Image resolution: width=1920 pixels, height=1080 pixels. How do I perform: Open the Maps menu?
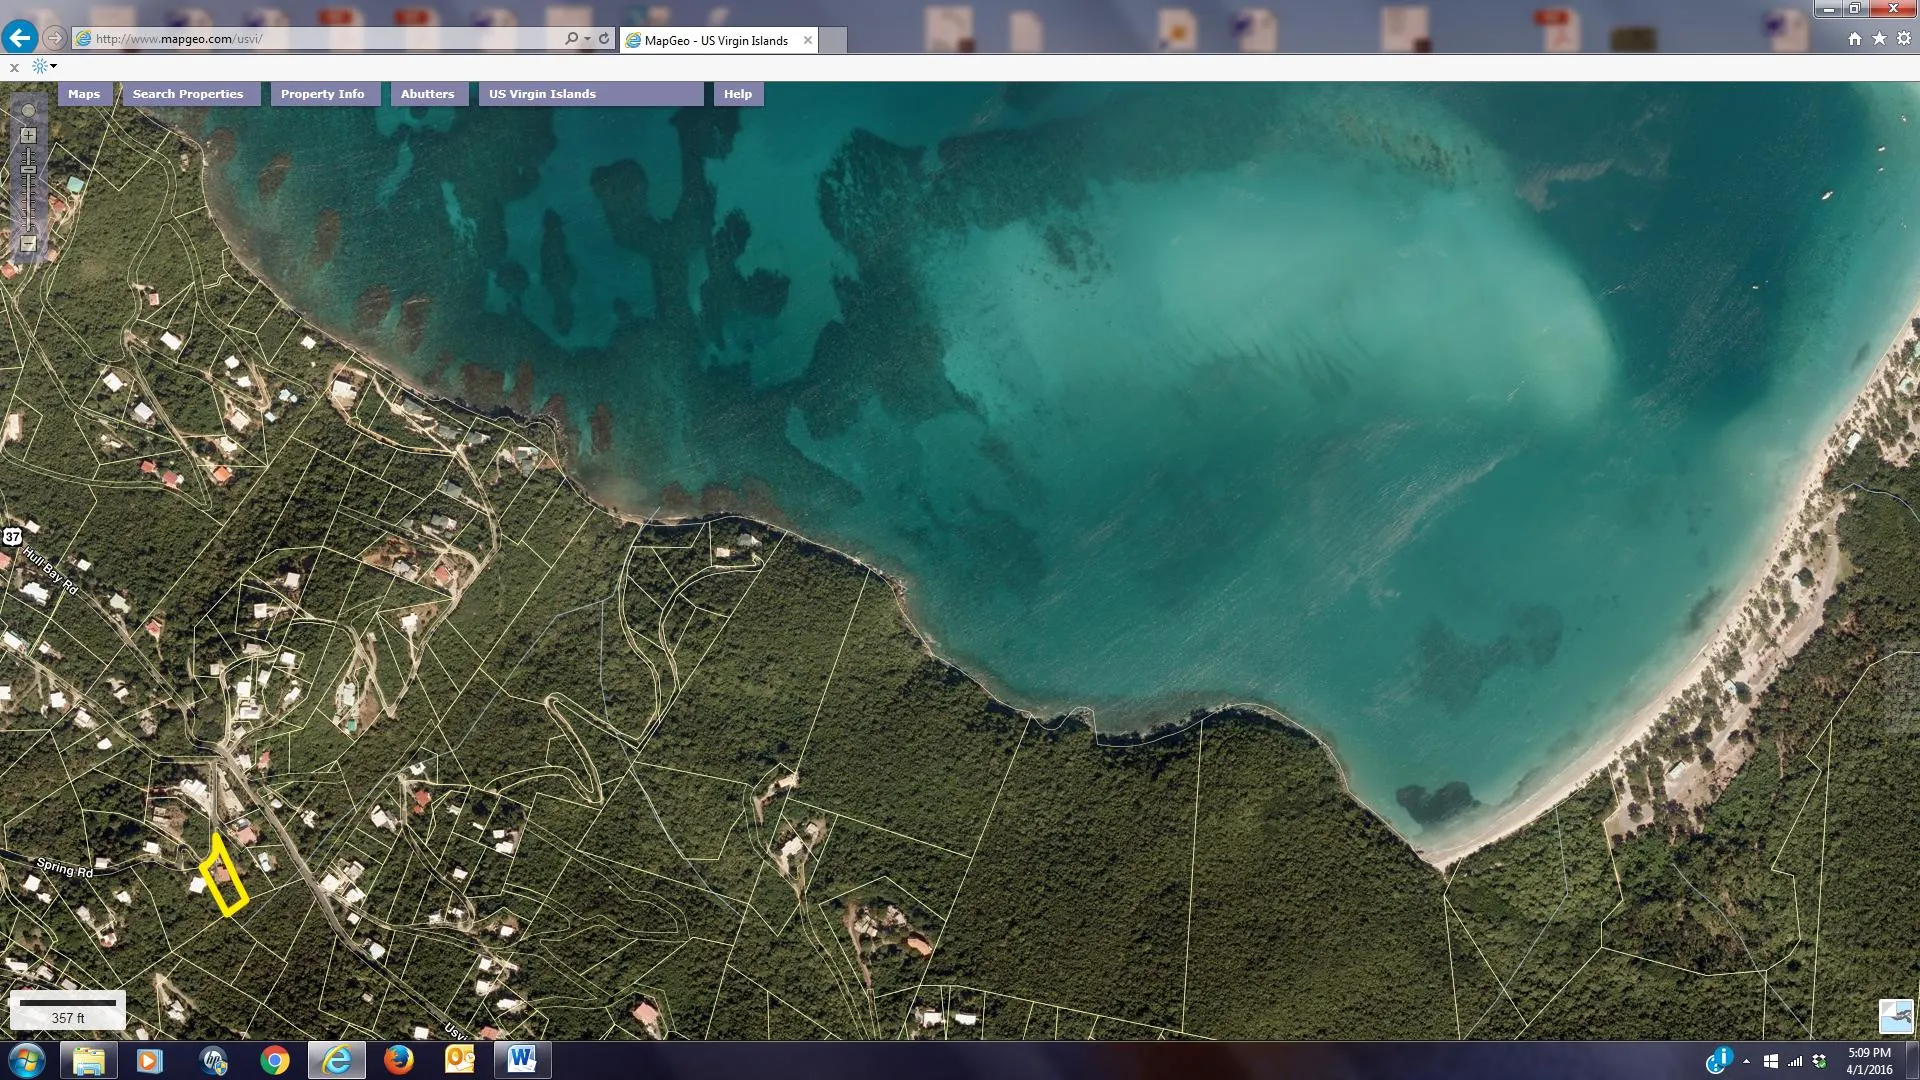pos(84,94)
